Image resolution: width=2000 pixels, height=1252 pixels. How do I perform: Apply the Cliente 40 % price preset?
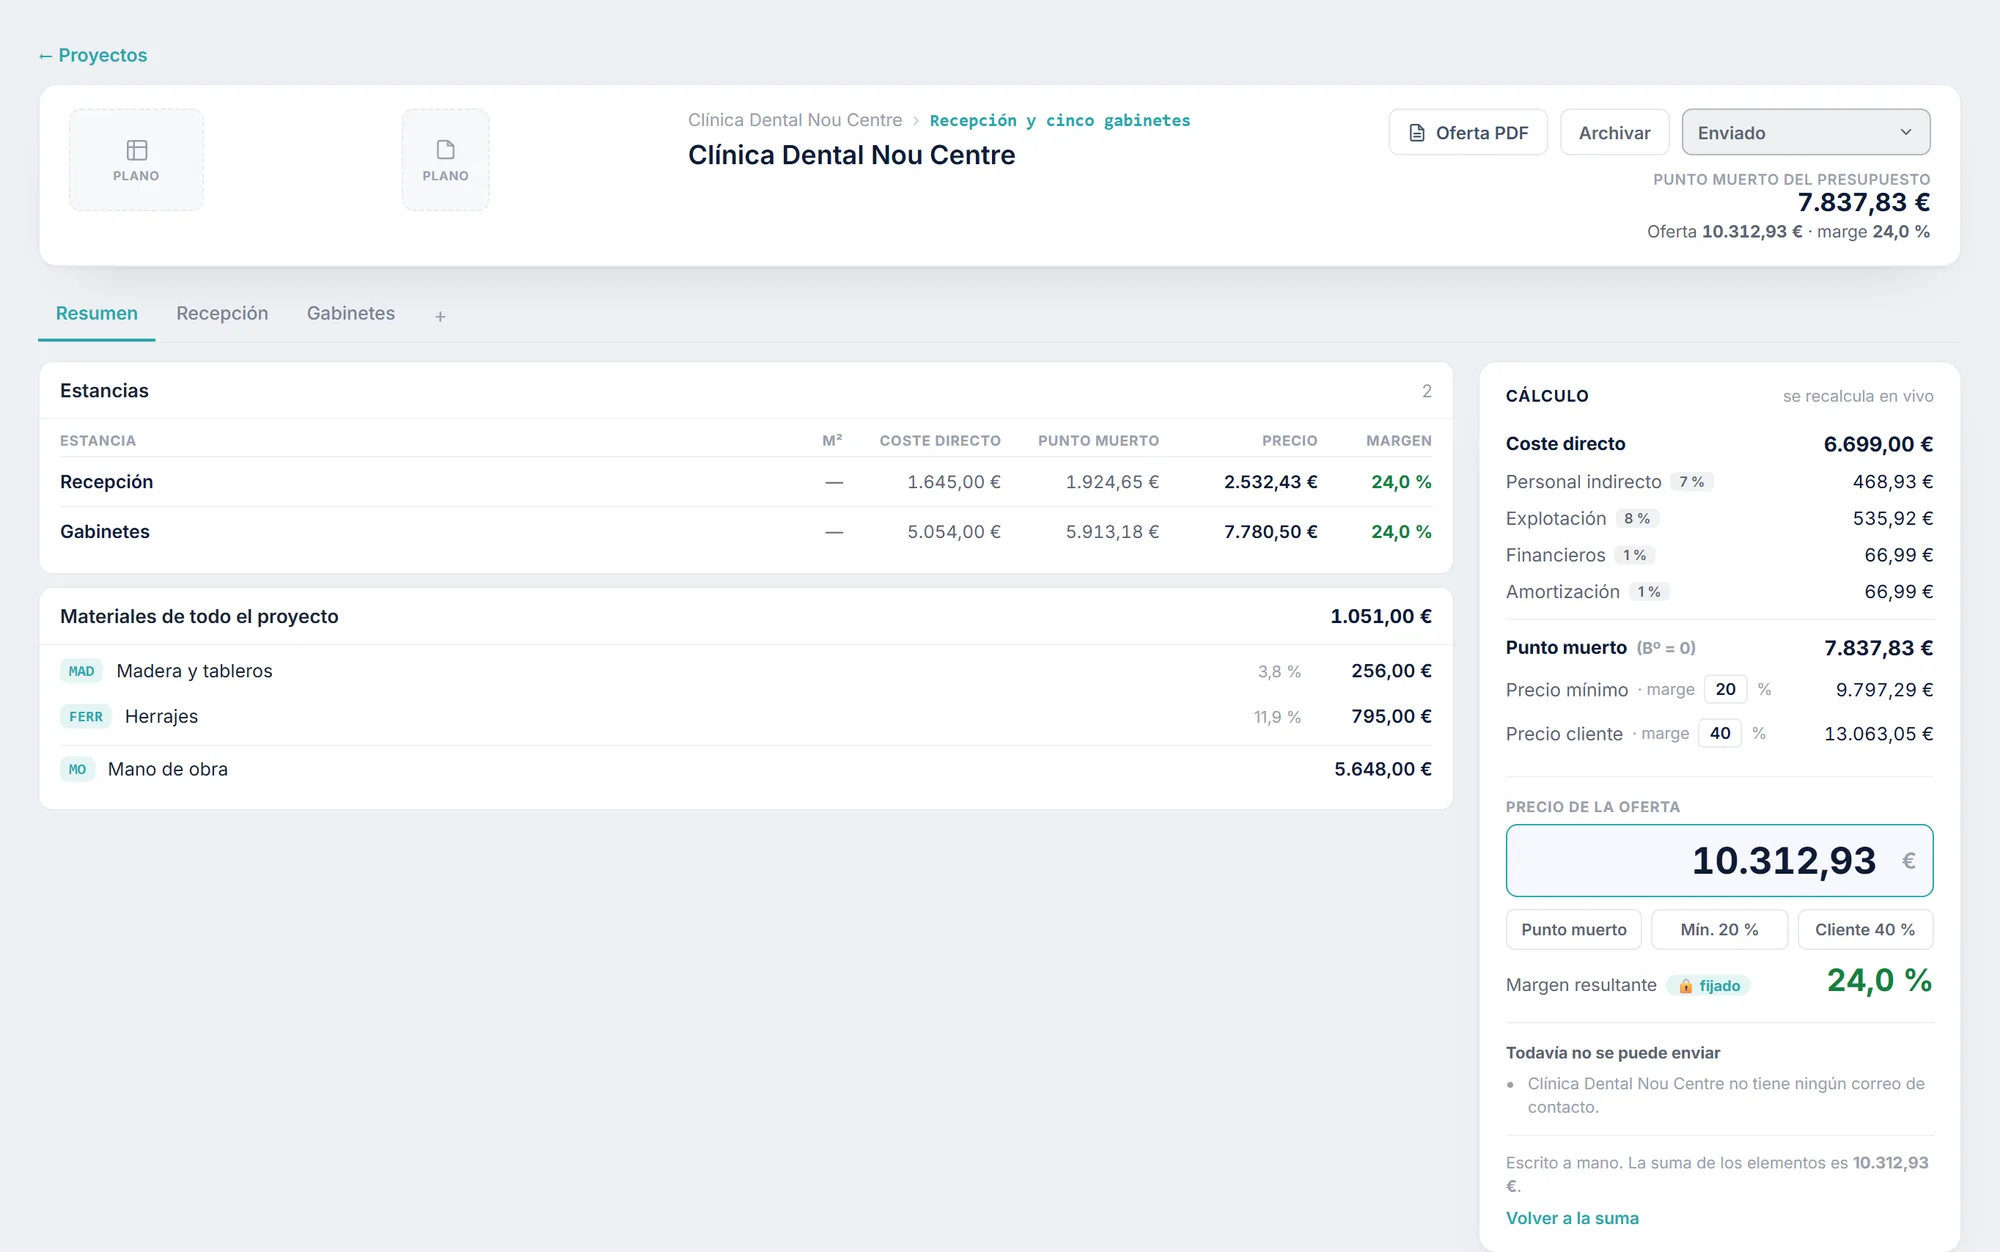tap(1865, 929)
